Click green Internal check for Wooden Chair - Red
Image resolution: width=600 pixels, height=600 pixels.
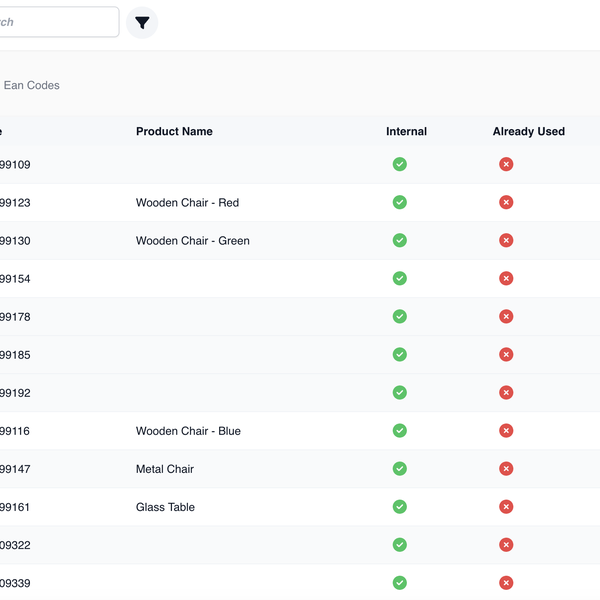[x=400, y=202]
